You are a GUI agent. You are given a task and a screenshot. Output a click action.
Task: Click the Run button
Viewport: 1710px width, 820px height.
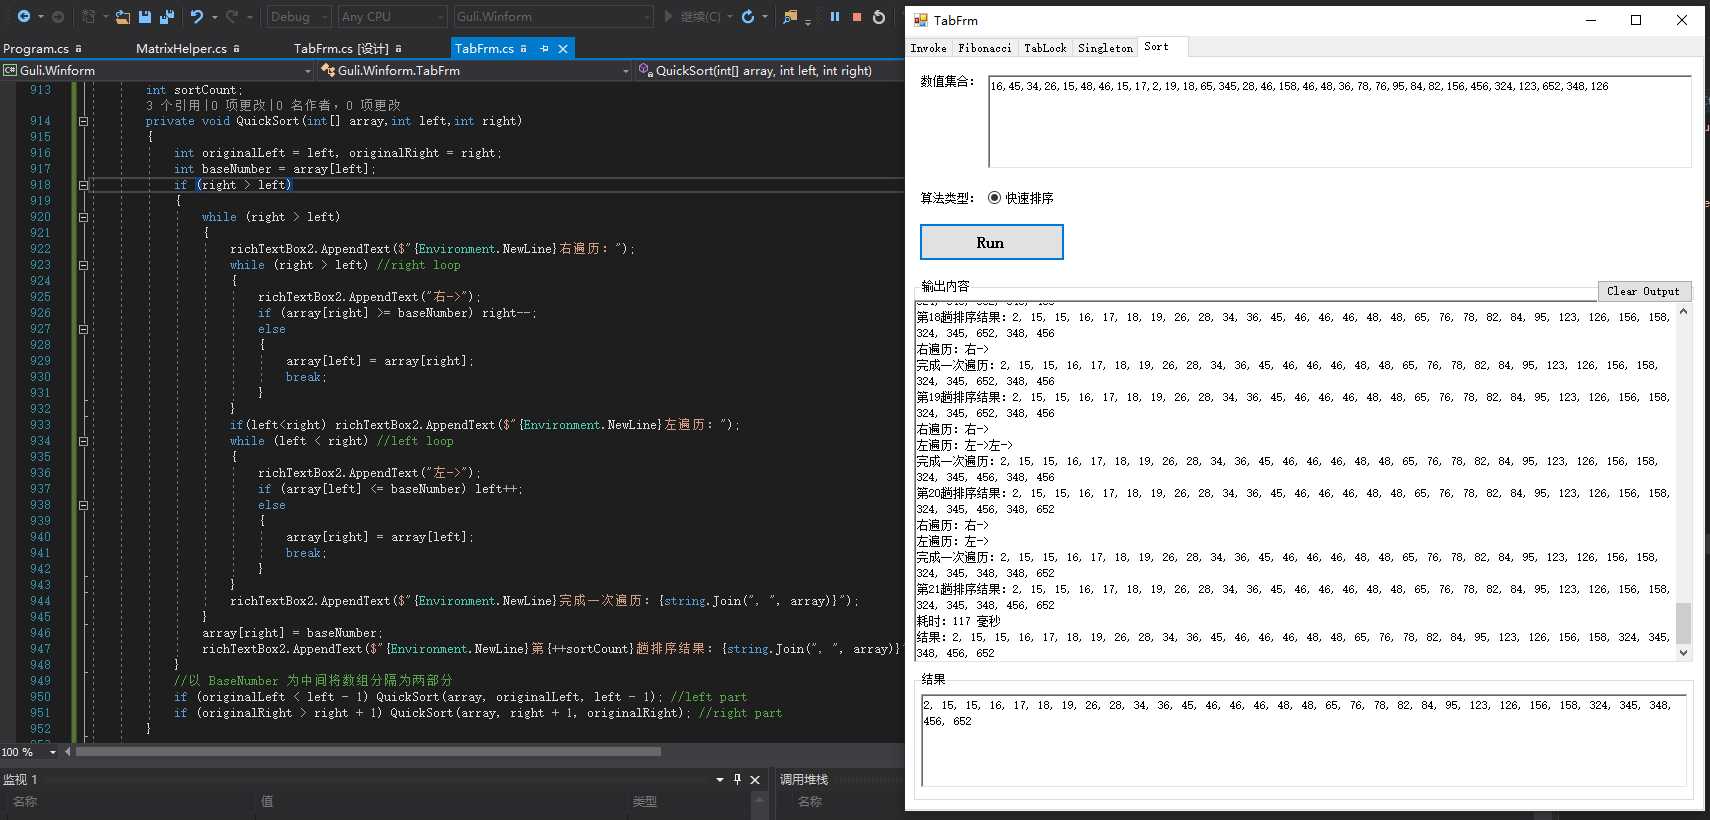991,242
